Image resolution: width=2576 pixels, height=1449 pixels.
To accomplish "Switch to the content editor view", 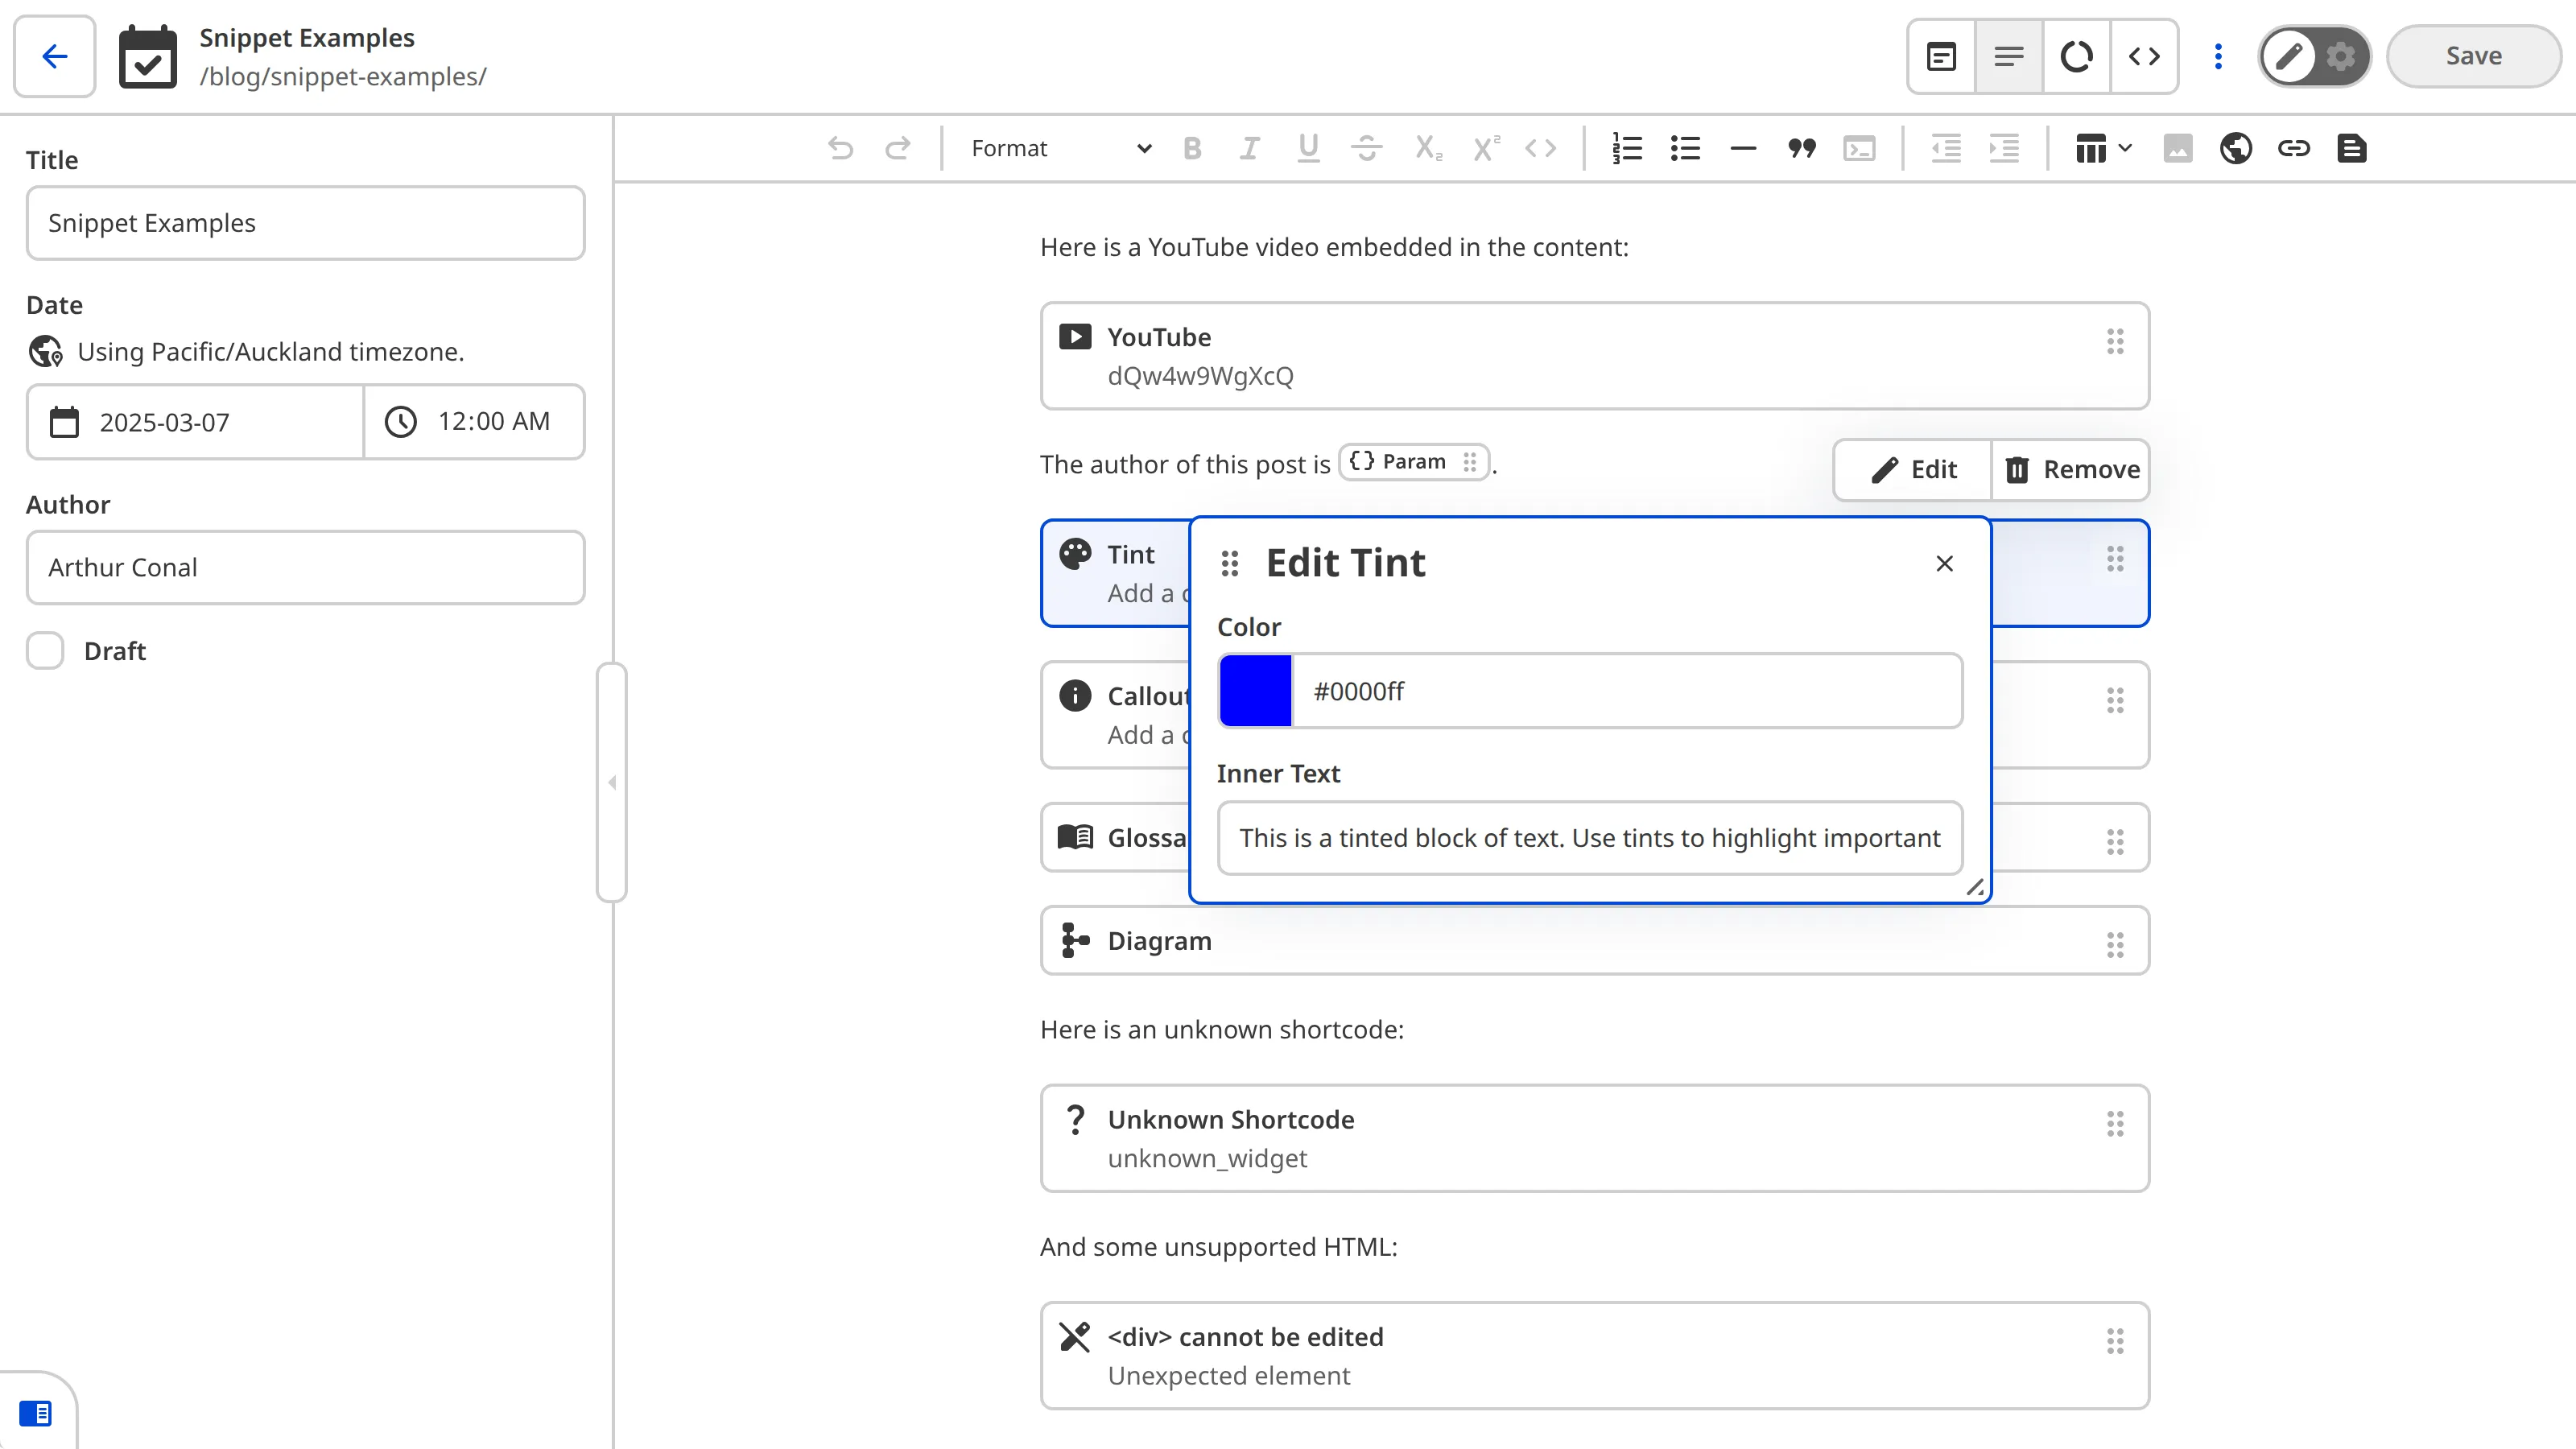I will (x=2009, y=56).
